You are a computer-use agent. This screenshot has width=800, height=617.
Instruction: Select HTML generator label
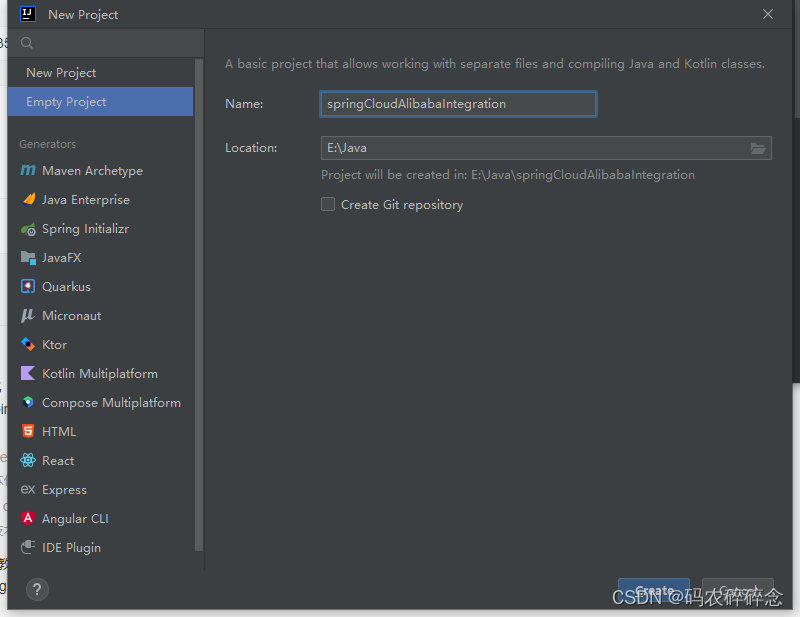(59, 432)
